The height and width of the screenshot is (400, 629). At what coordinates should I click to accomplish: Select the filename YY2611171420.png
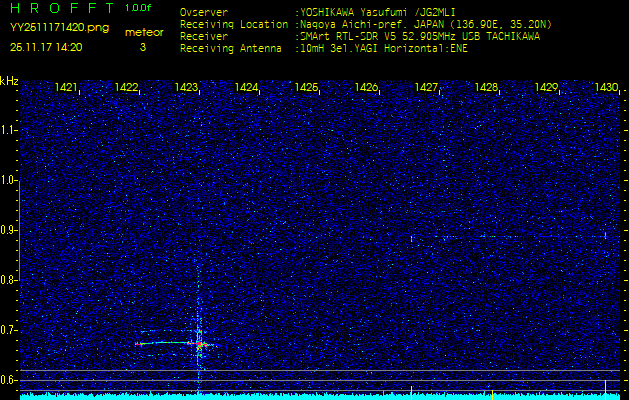point(59,28)
